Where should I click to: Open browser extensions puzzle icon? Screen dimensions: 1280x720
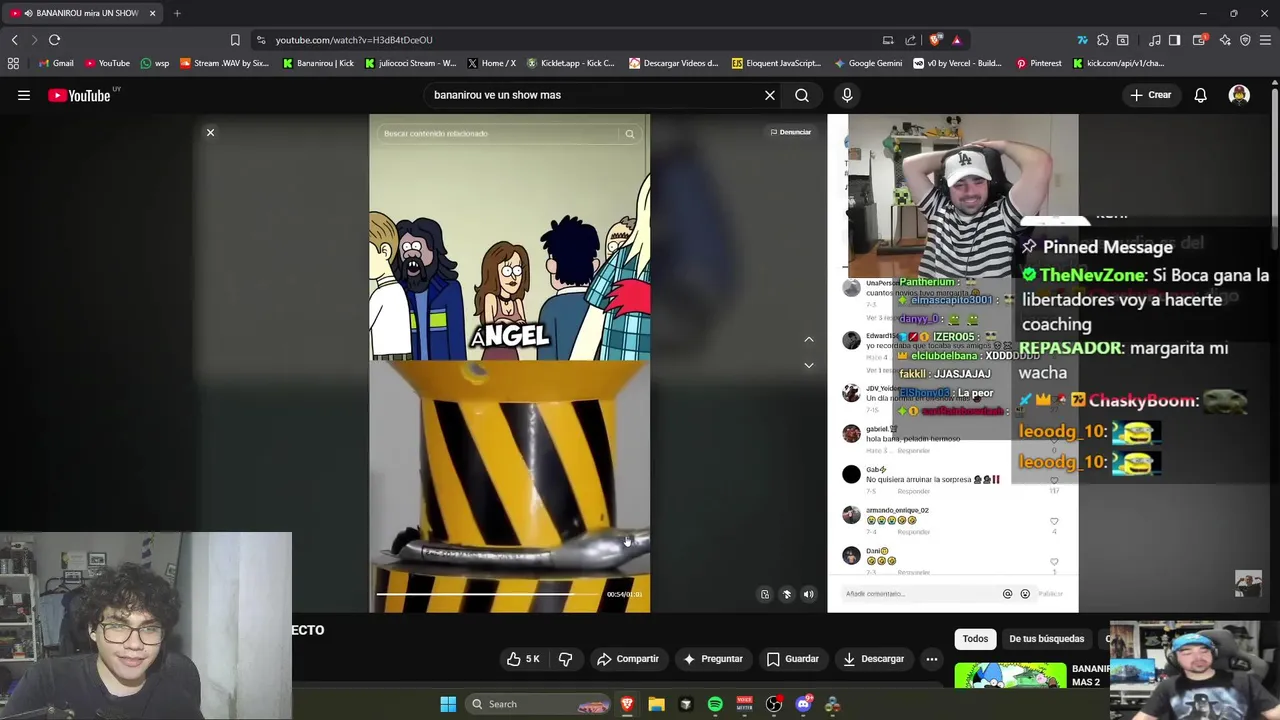(x=1102, y=40)
